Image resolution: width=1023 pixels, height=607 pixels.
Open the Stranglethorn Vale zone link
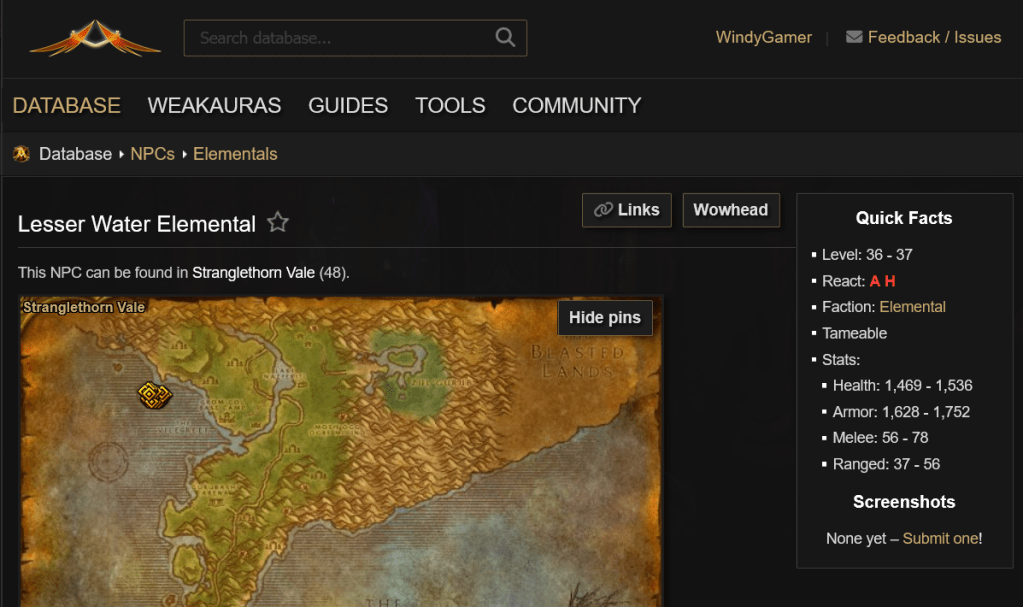click(253, 272)
